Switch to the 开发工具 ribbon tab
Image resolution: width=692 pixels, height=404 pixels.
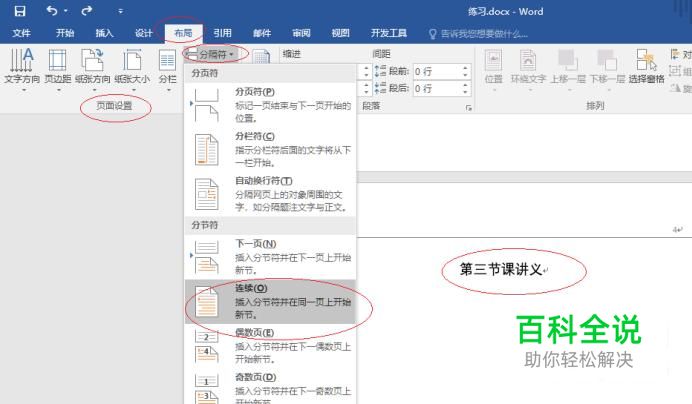coord(389,33)
